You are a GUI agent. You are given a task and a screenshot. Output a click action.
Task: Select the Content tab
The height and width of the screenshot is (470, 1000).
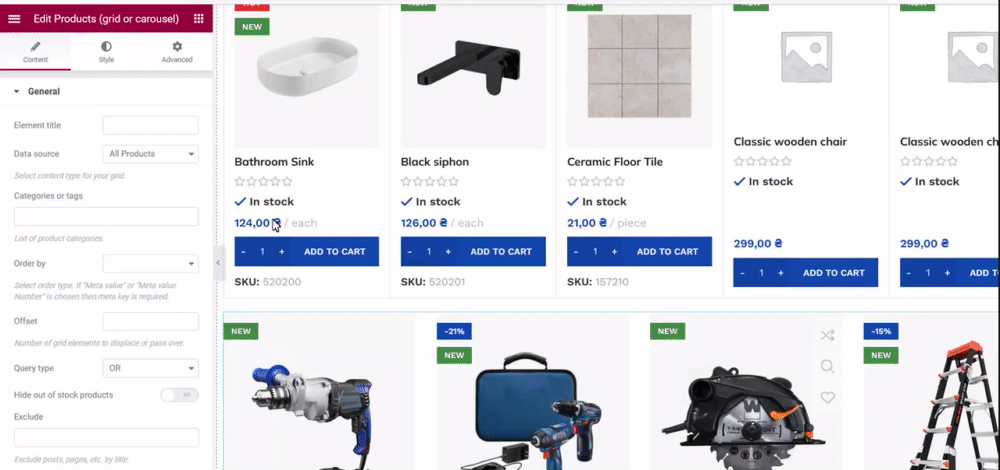click(35, 52)
